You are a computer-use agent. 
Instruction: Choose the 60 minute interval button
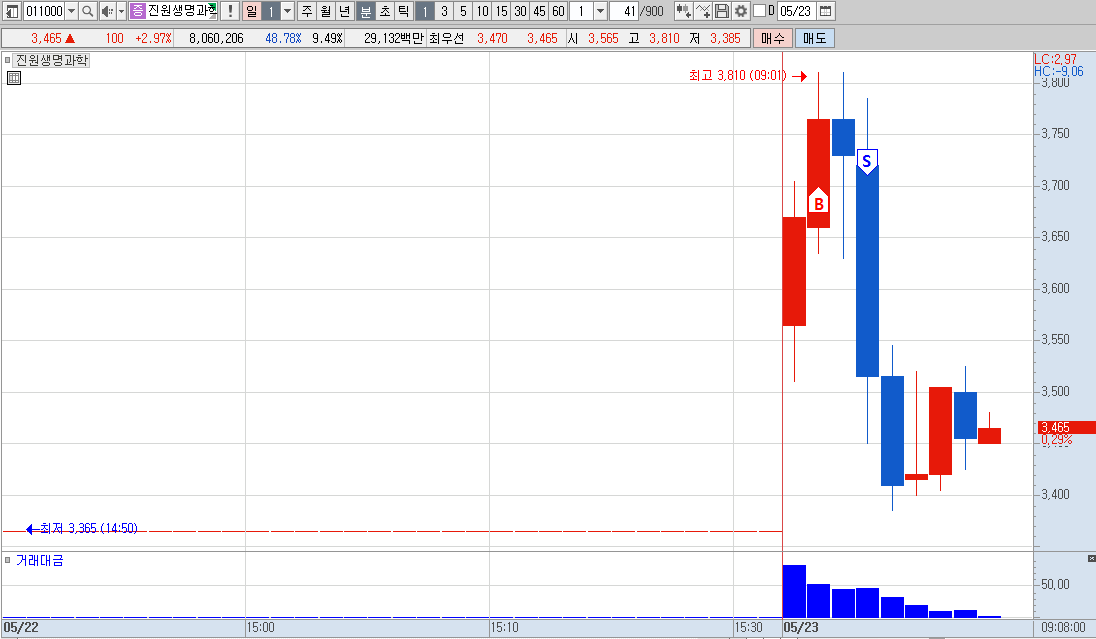558,11
